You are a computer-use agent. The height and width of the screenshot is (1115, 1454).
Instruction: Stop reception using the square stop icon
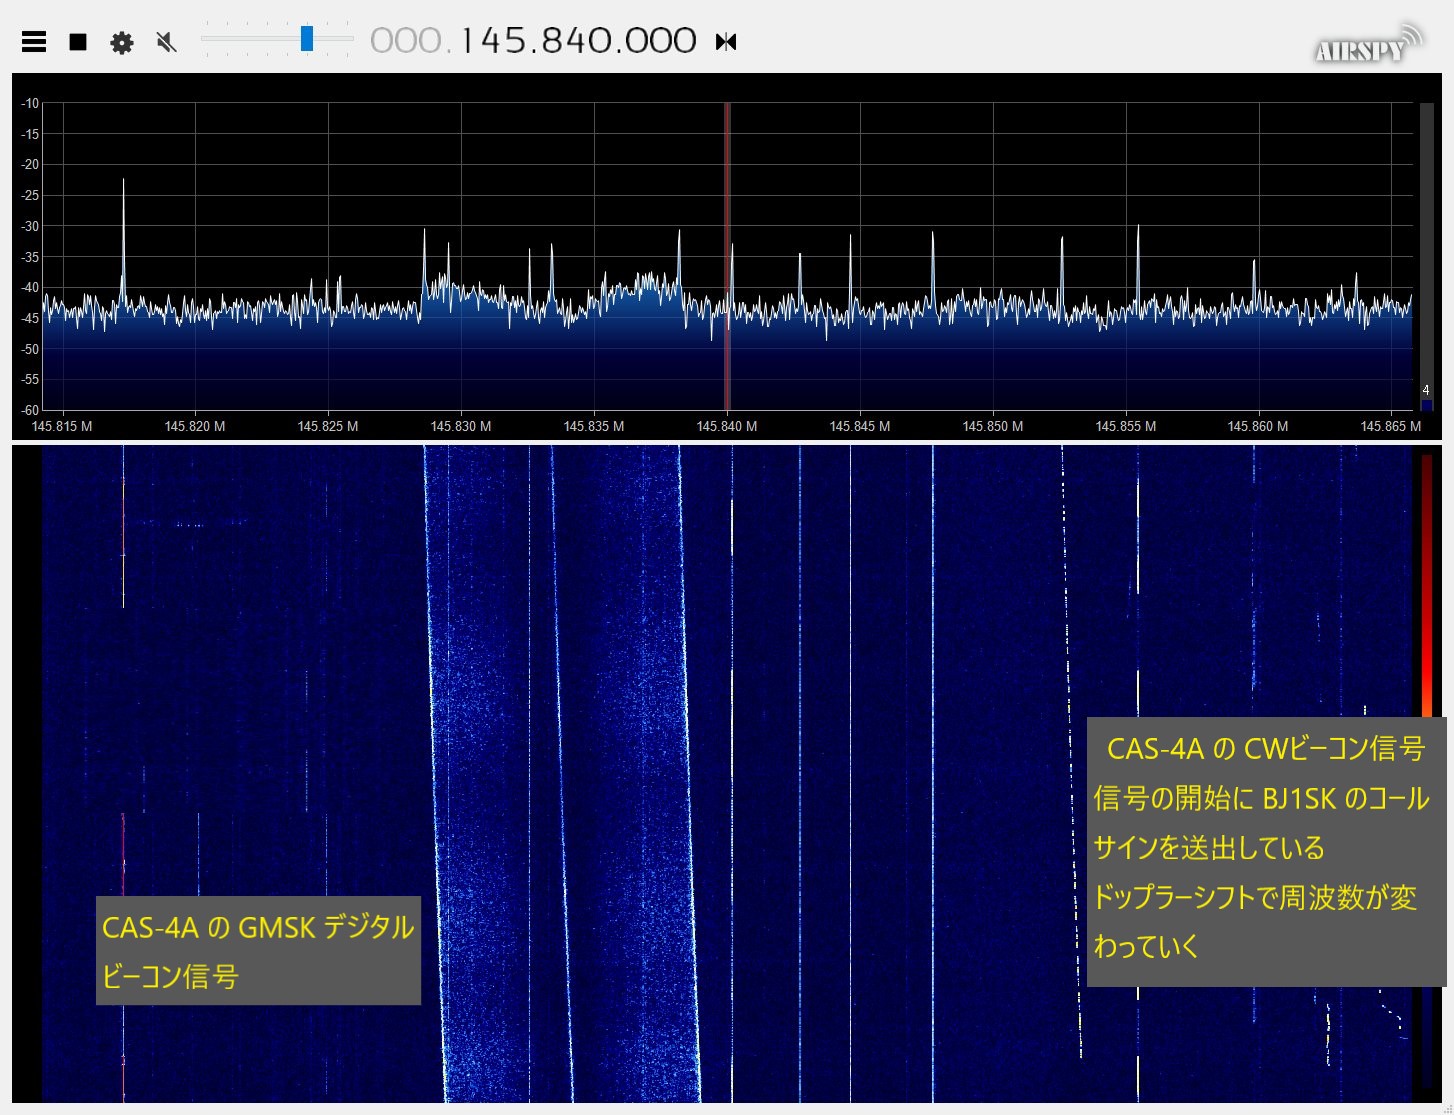pyautogui.click(x=77, y=41)
